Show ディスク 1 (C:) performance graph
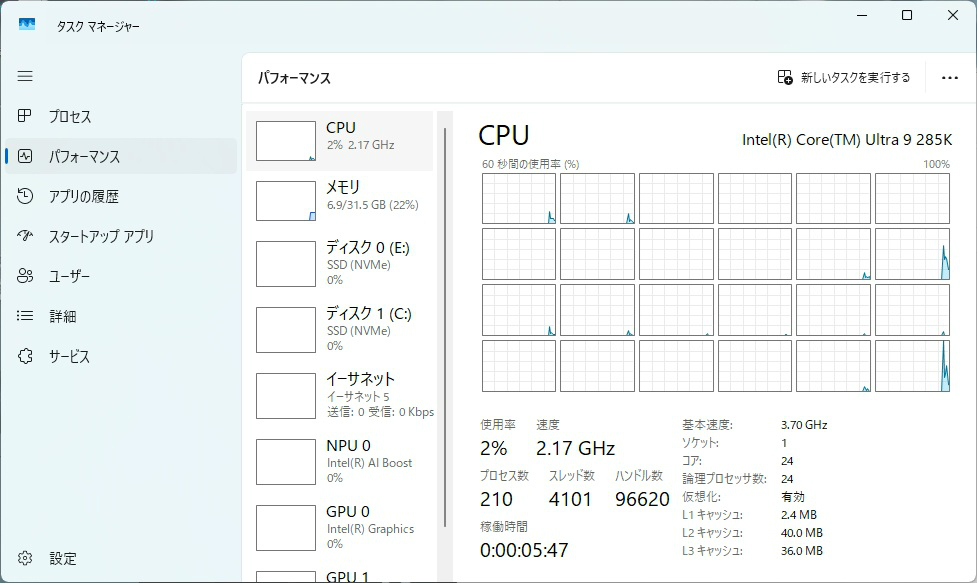Screen dimensions: 977x583 click(x=340, y=330)
